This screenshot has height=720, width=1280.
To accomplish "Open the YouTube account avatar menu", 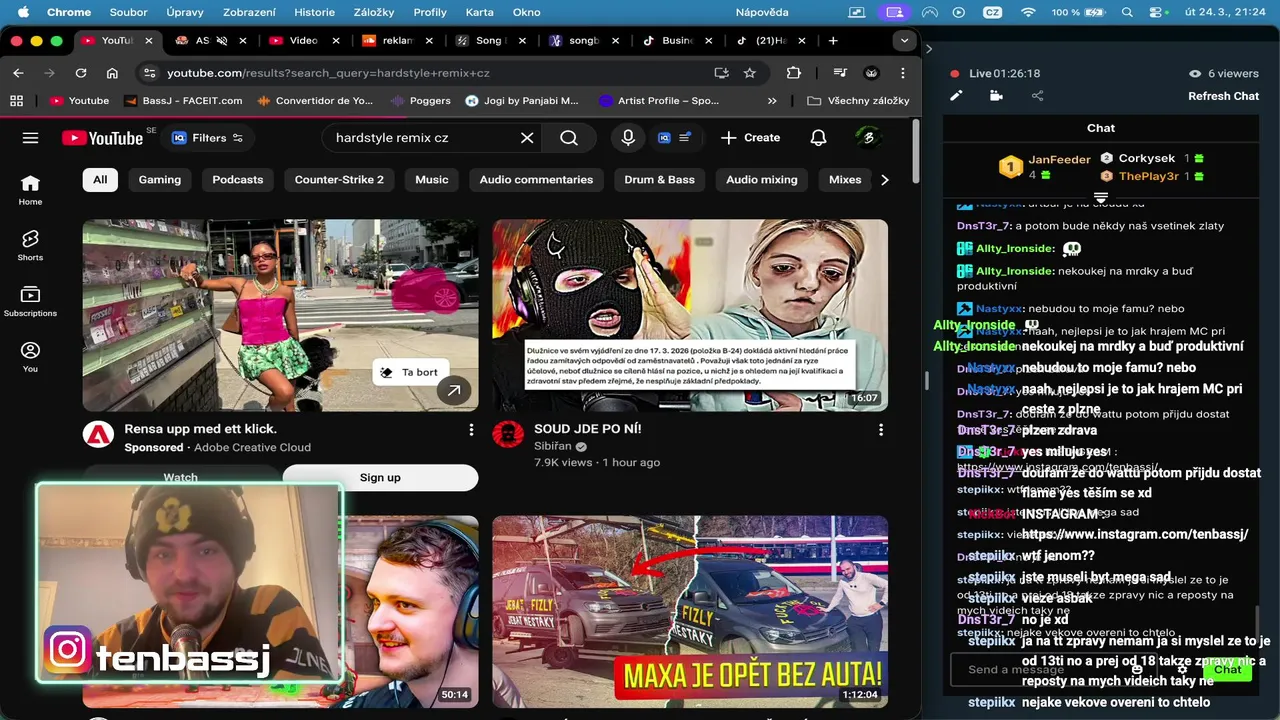I will (868, 138).
